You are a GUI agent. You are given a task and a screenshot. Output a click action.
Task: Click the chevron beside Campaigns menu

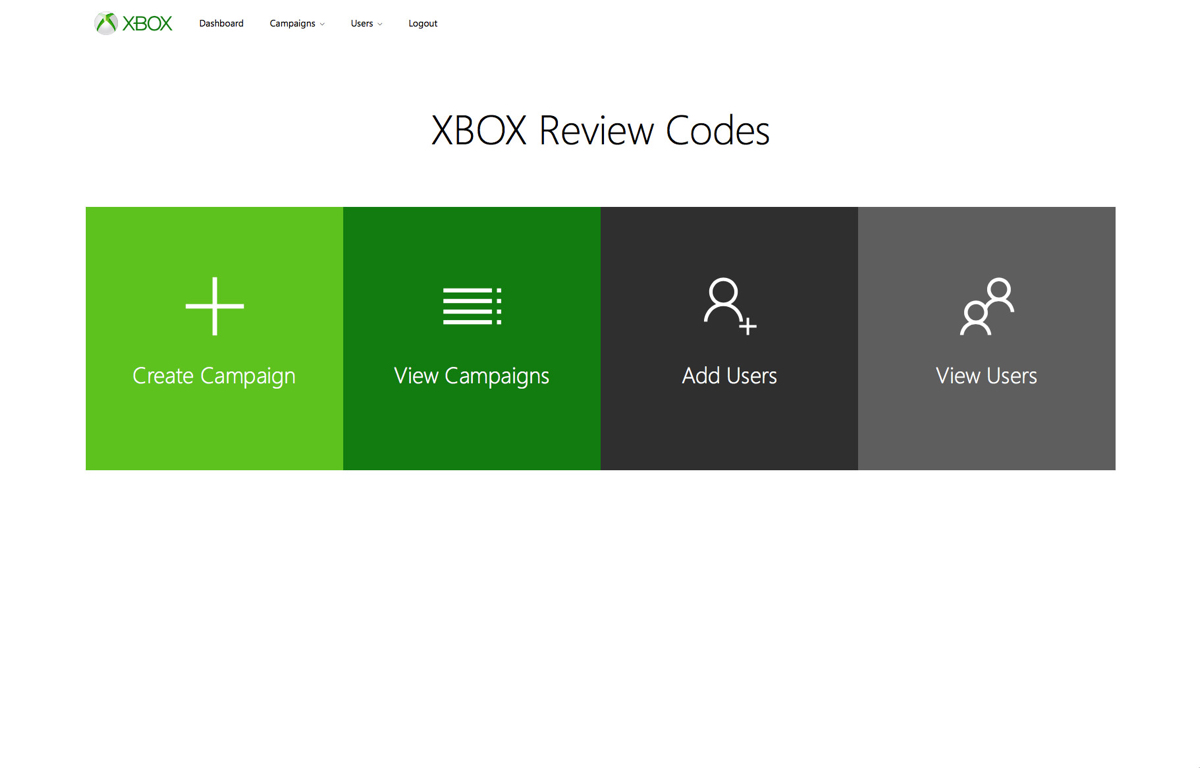(x=322, y=24)
